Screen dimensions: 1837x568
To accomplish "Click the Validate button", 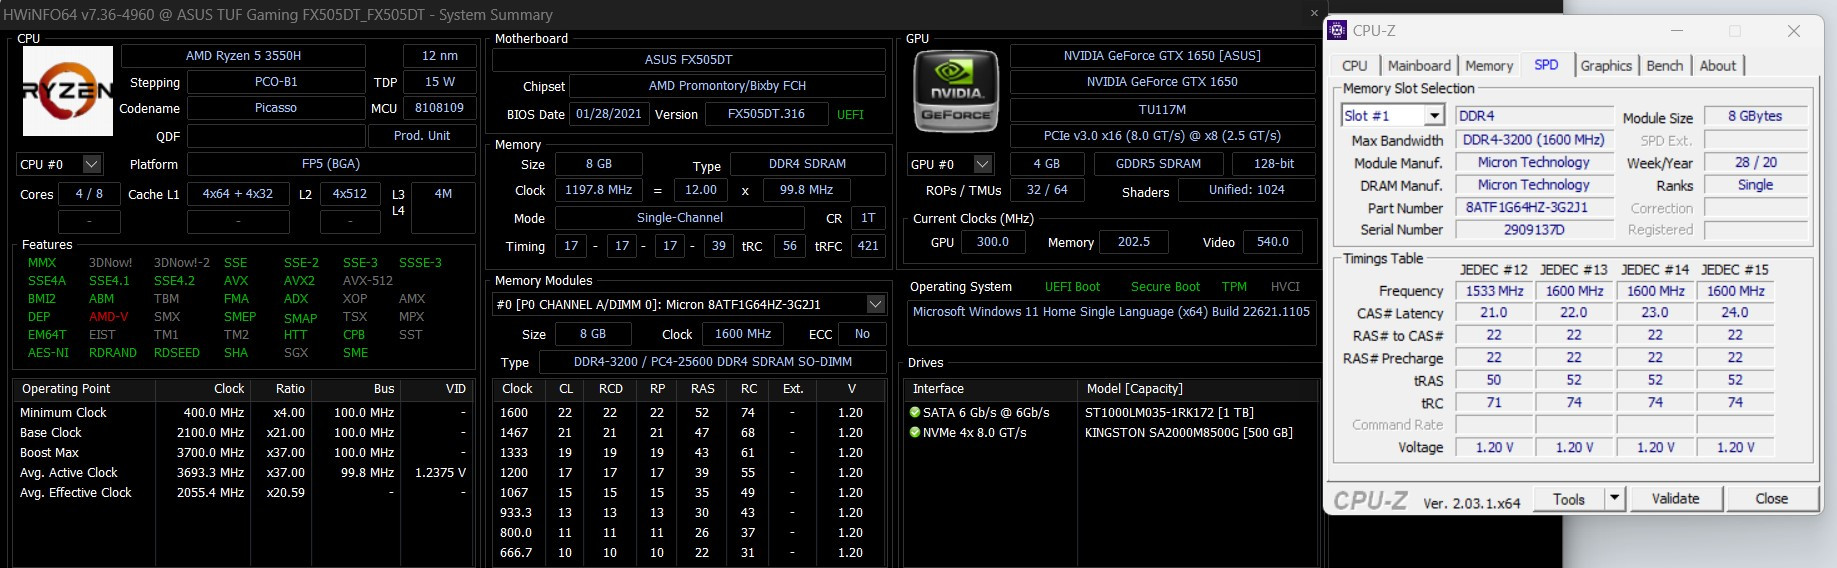I will (1675, 498).
